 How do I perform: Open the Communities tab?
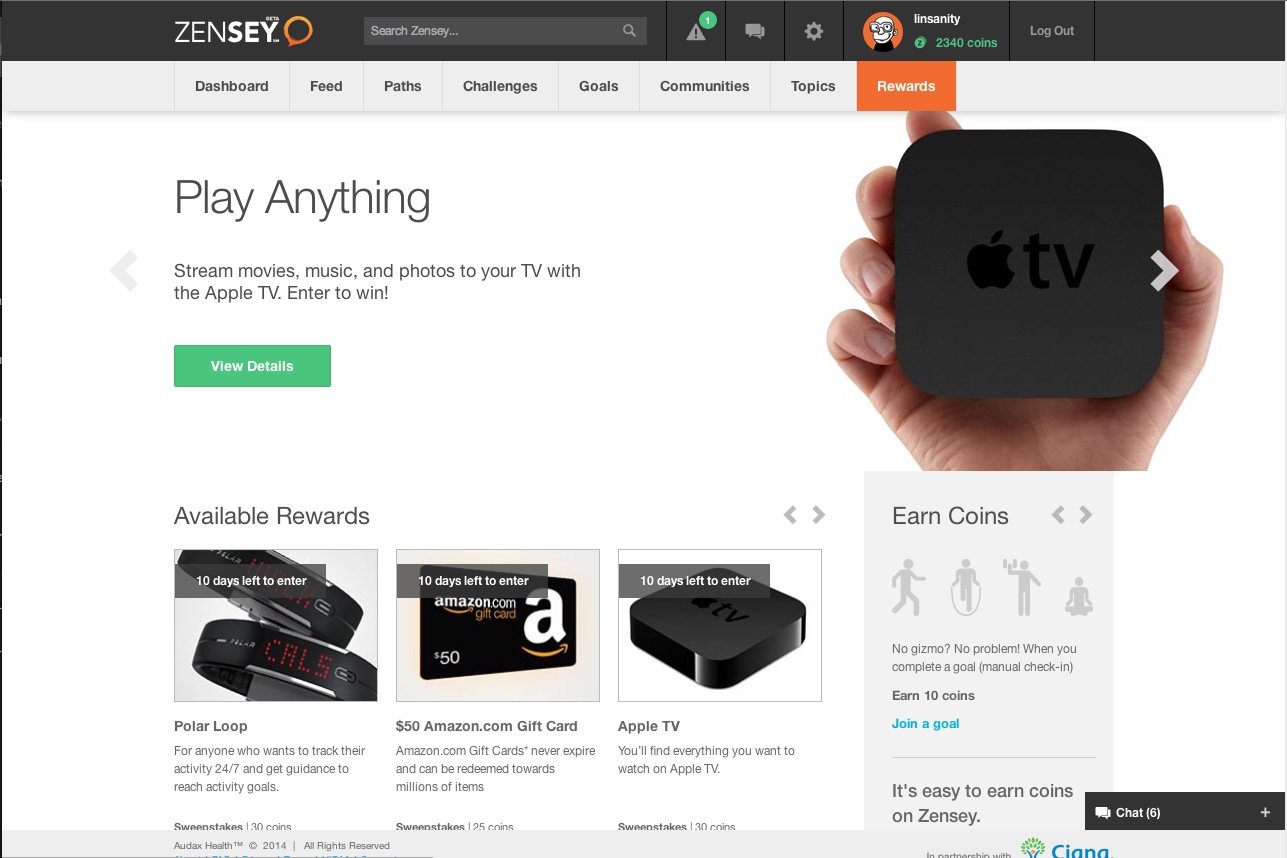[x=705, y=86]
